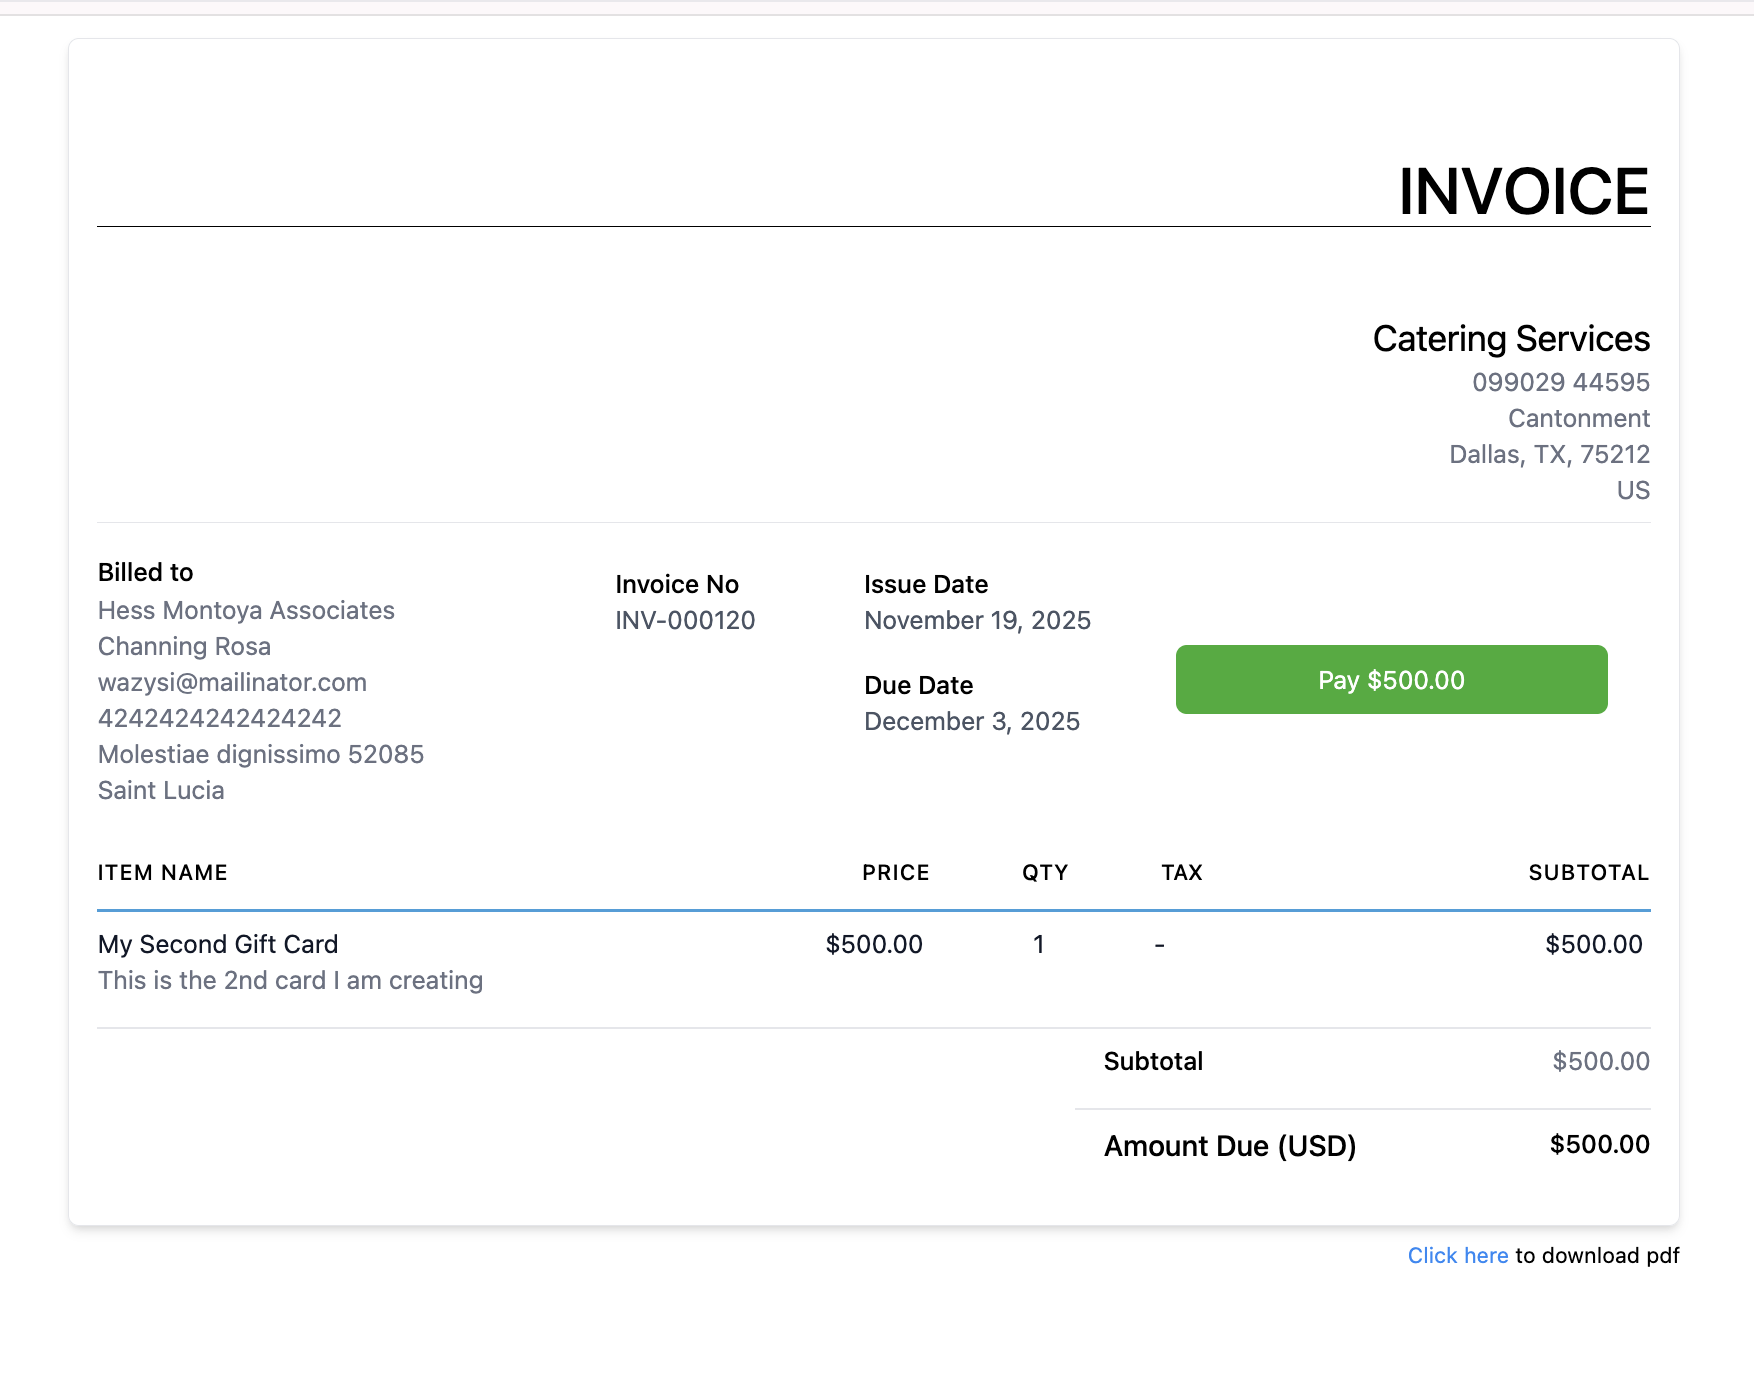Click the Catering Services company name

1511,339
